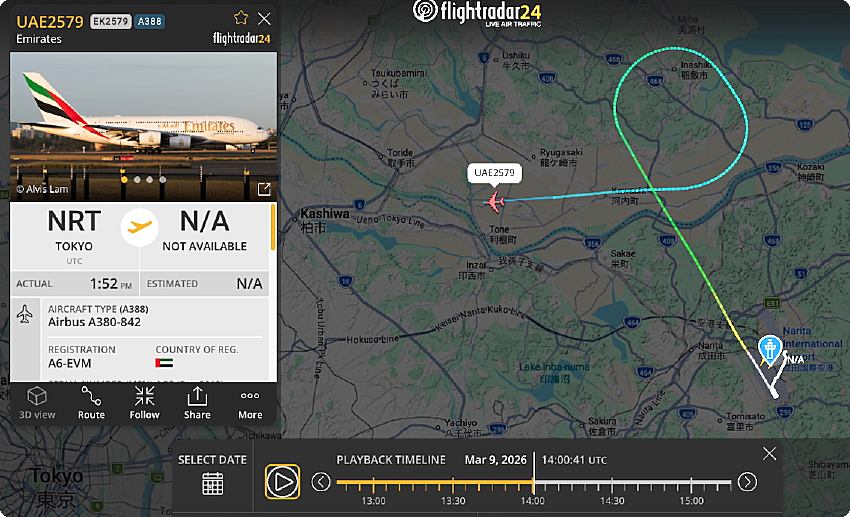Click the Narita airport tower pin
This screenshot has width=850, height=517.
770,350
